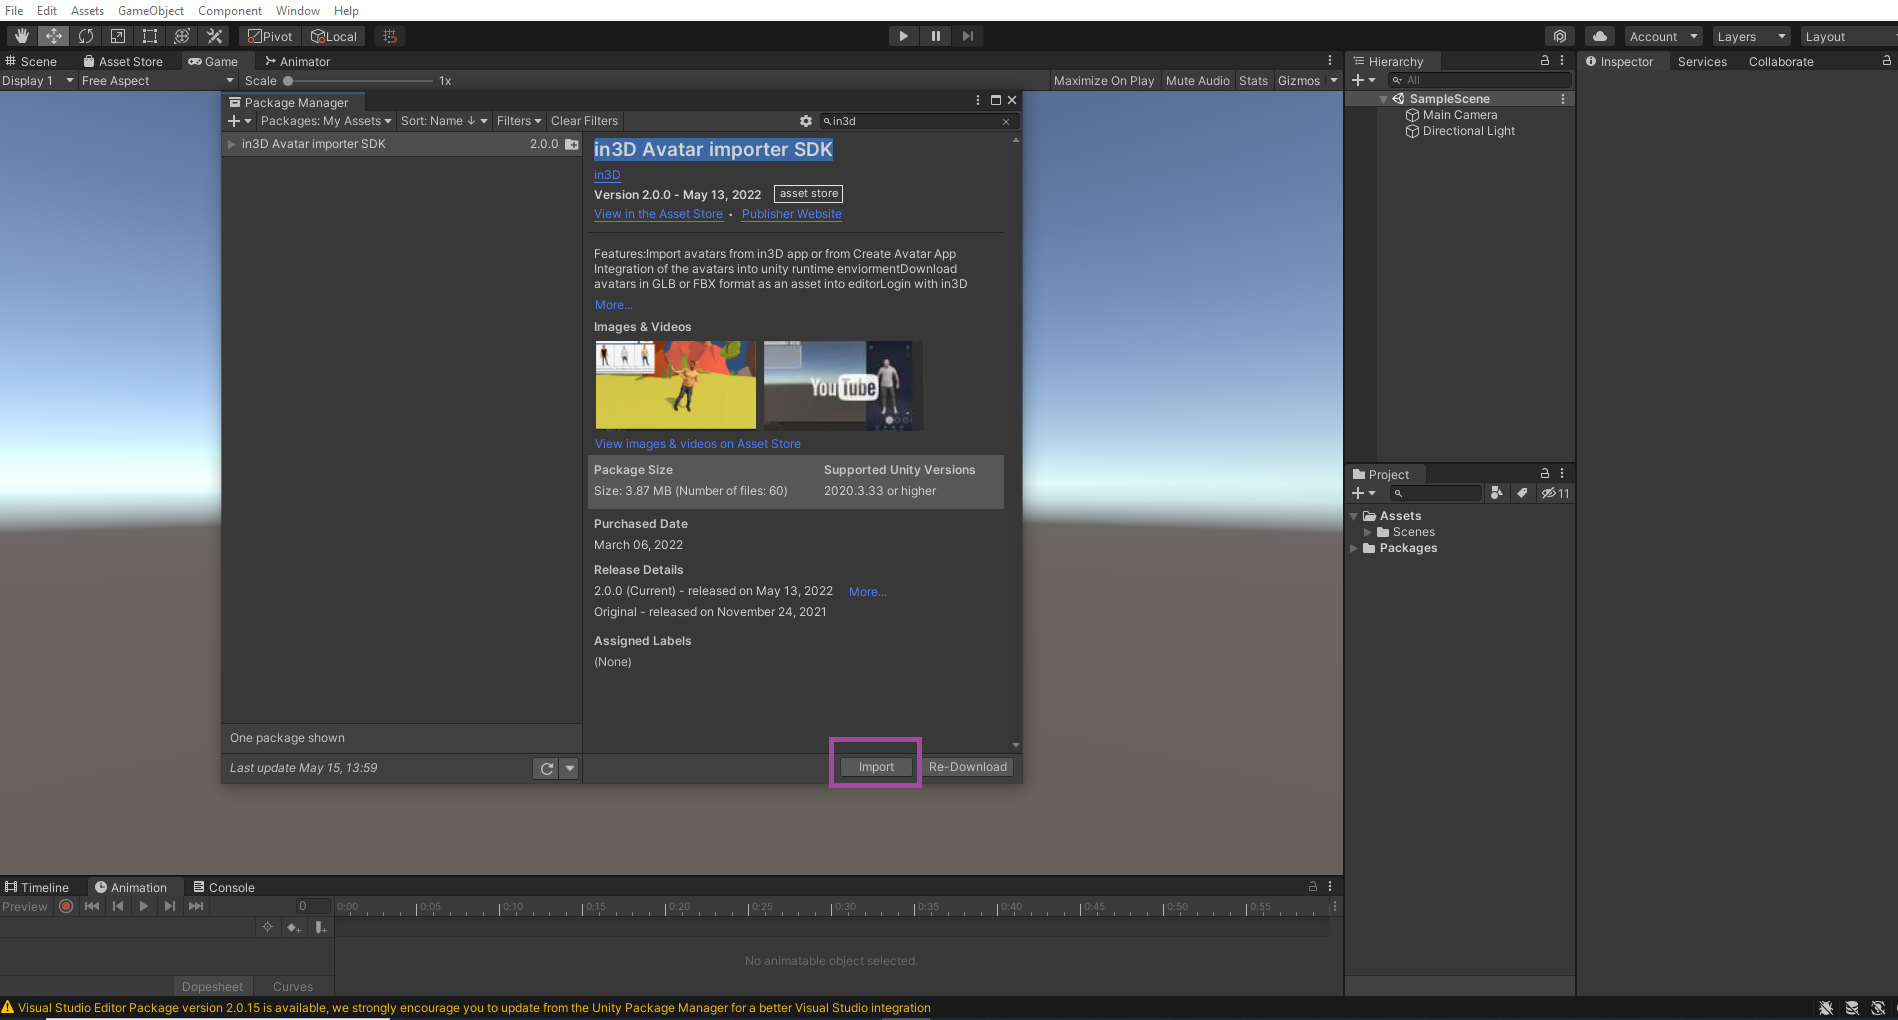
Task: Open View in the Asset Store link
Action: pos(658,214)
